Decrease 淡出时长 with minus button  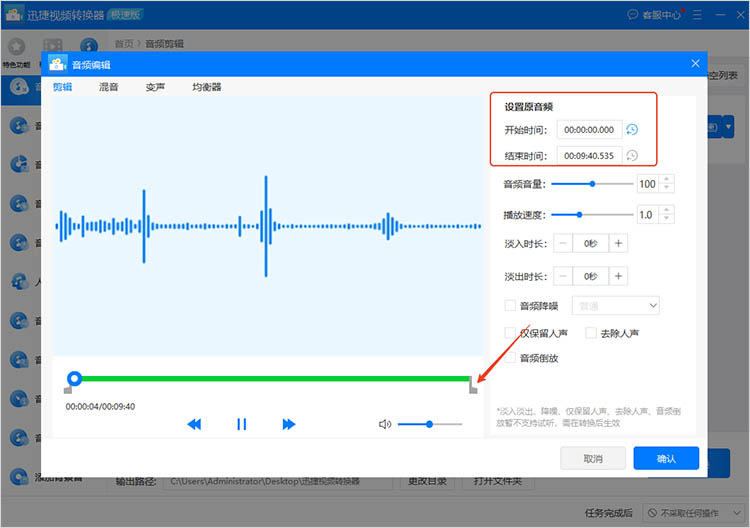563,276
